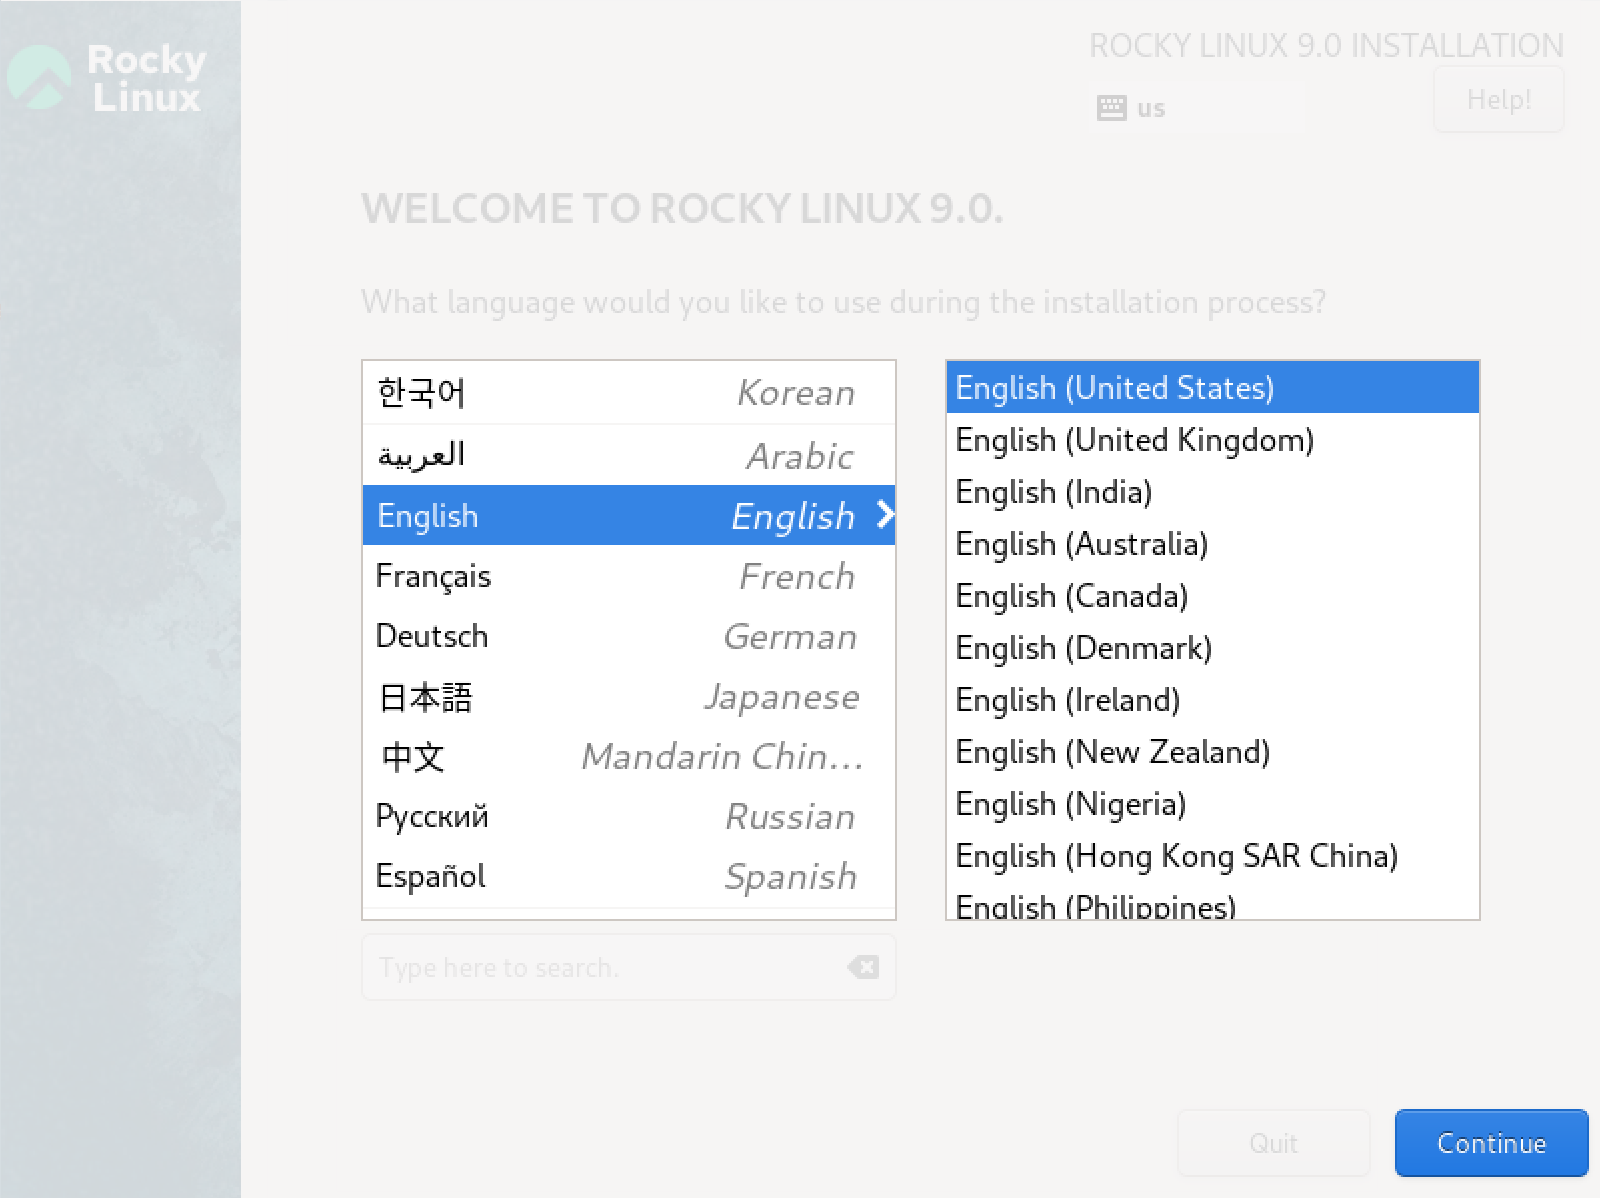This screenshot has width=1600, height=1198.
Task: Select English (Nigeria) locale
Action: click(x=1212, y=803)
